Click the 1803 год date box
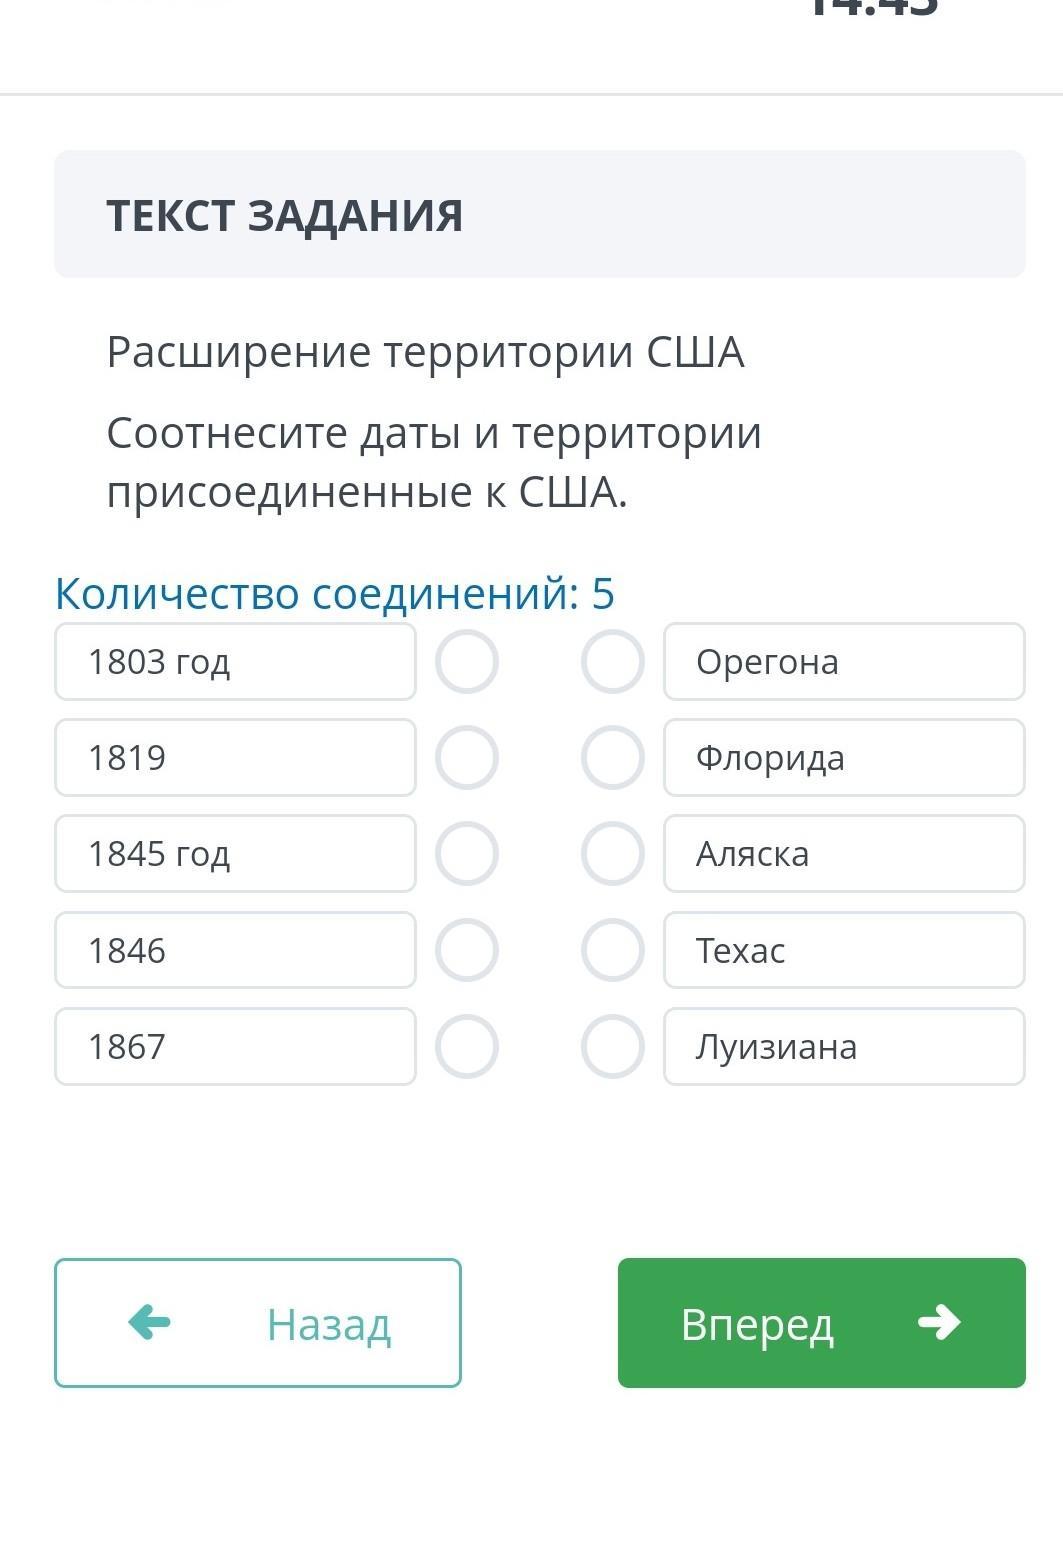Screen dimensions: 1063x1552 tap(235, 661)
